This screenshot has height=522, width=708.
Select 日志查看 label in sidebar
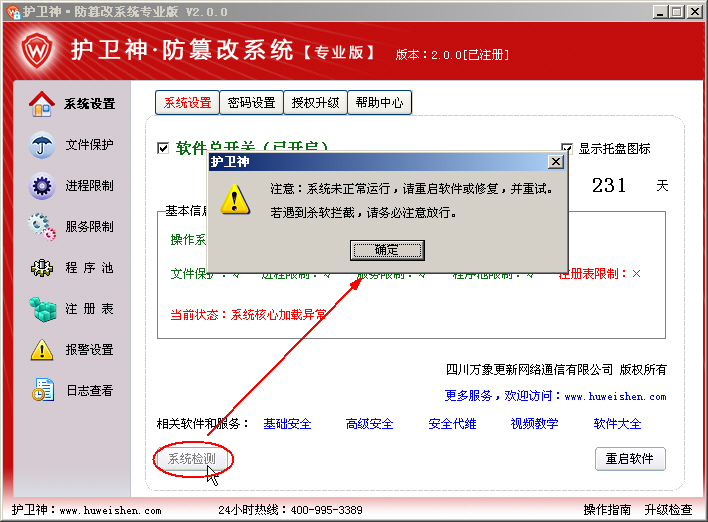[89, 391]
